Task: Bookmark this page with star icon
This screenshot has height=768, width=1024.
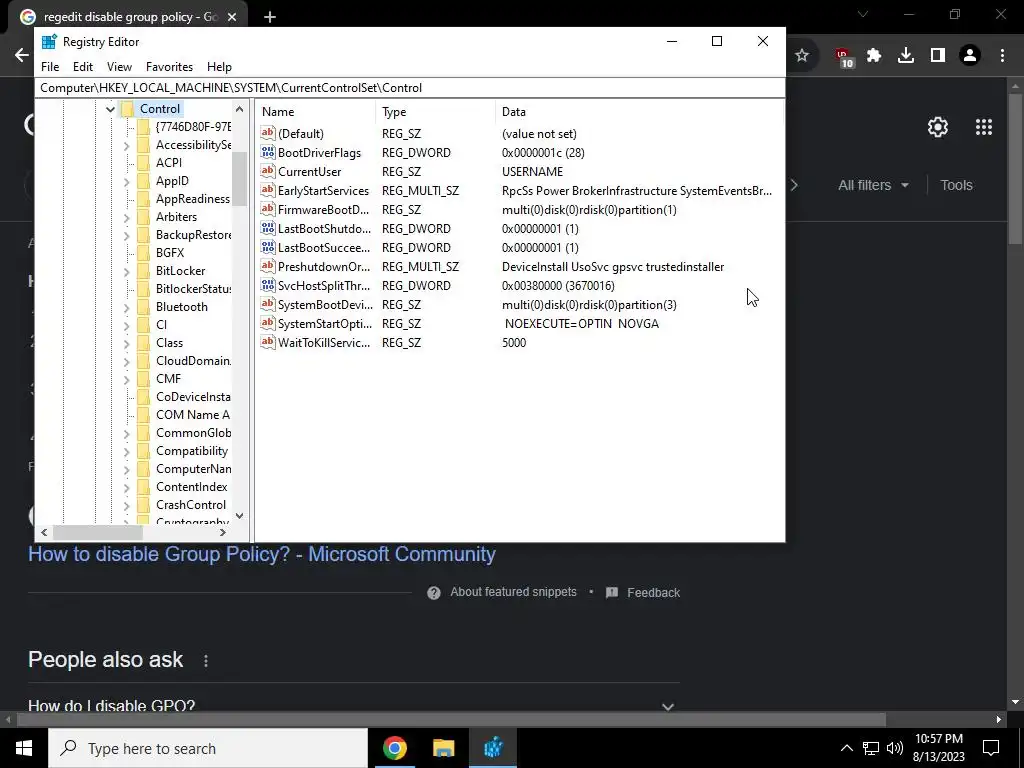Action: coord(802,56)
